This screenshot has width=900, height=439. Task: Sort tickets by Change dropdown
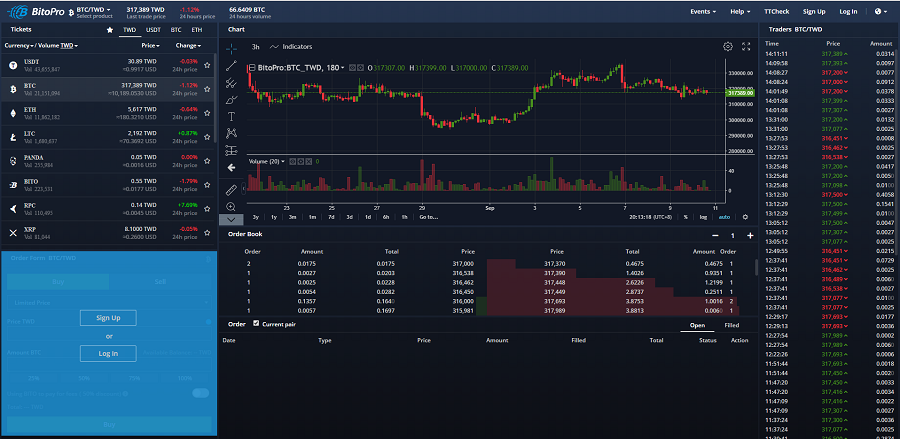click(x=188, y=45)
